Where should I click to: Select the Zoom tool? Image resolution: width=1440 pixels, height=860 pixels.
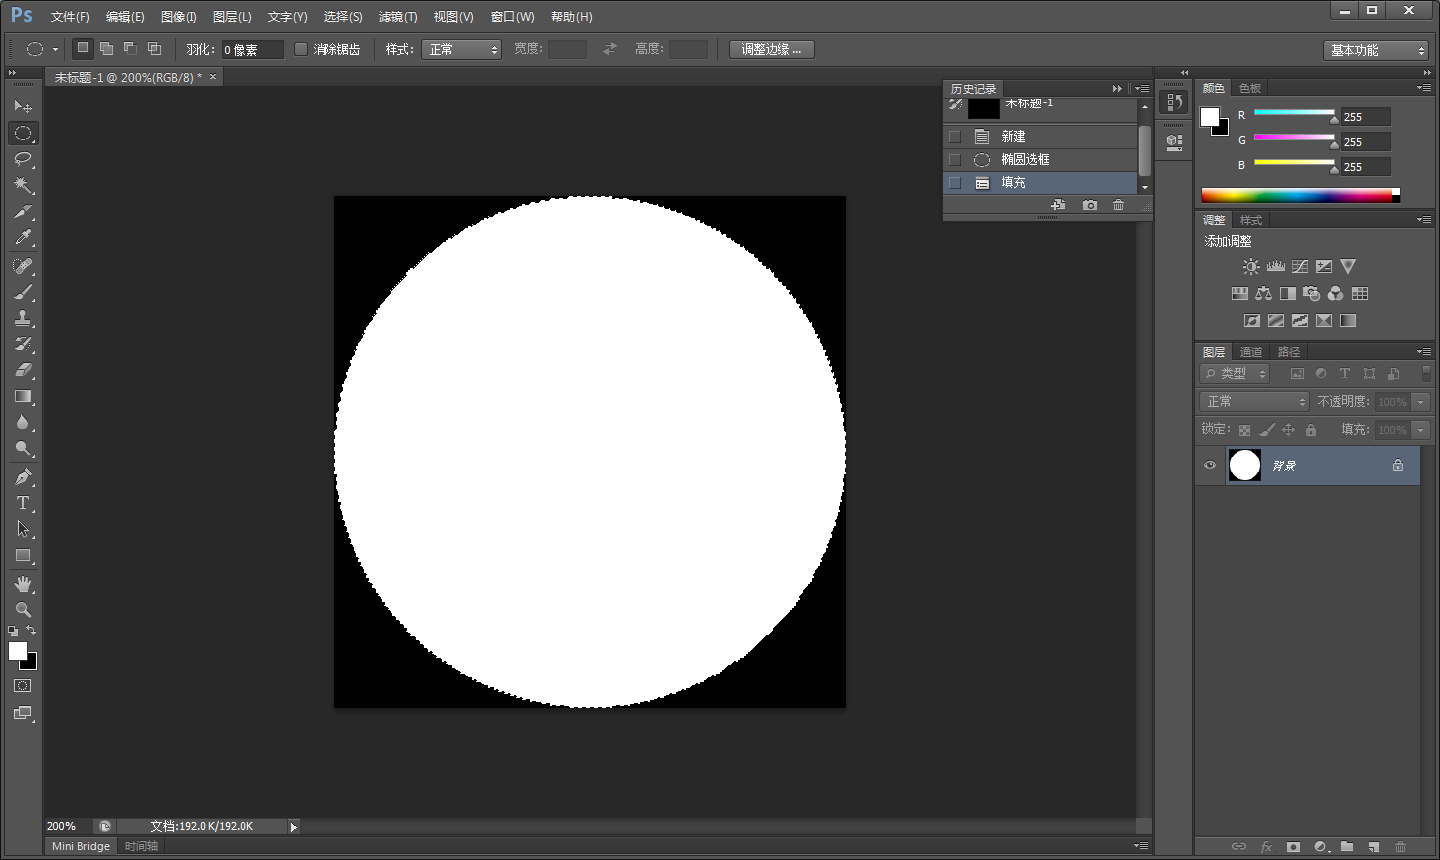[x=23, y=610]
